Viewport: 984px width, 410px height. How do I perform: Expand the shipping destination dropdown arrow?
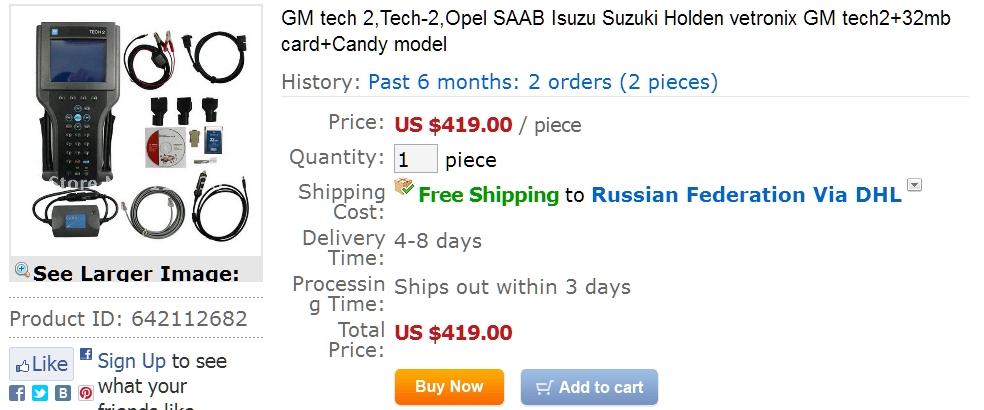(914, 185)
